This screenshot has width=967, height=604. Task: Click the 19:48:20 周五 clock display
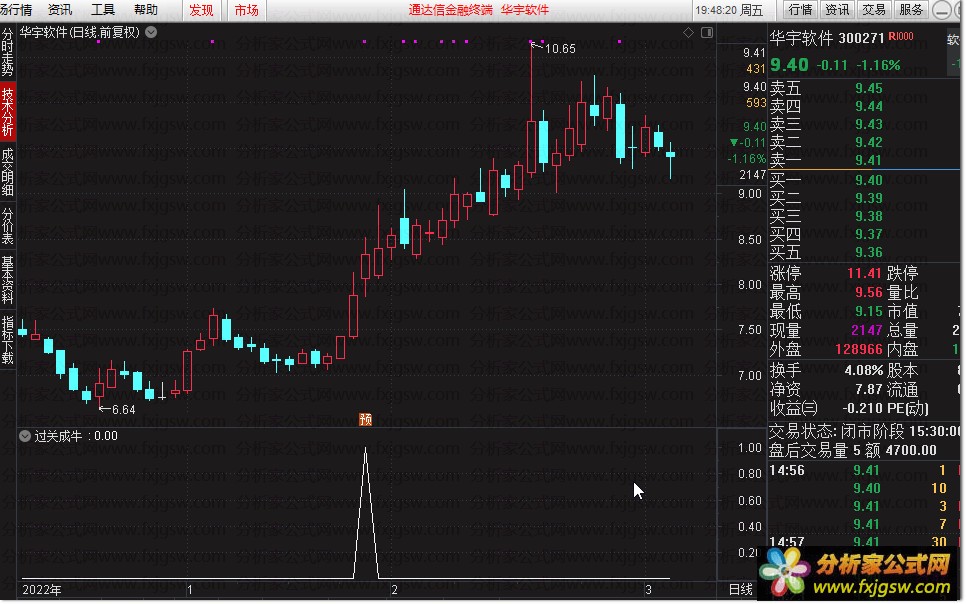tap(729, 10)
